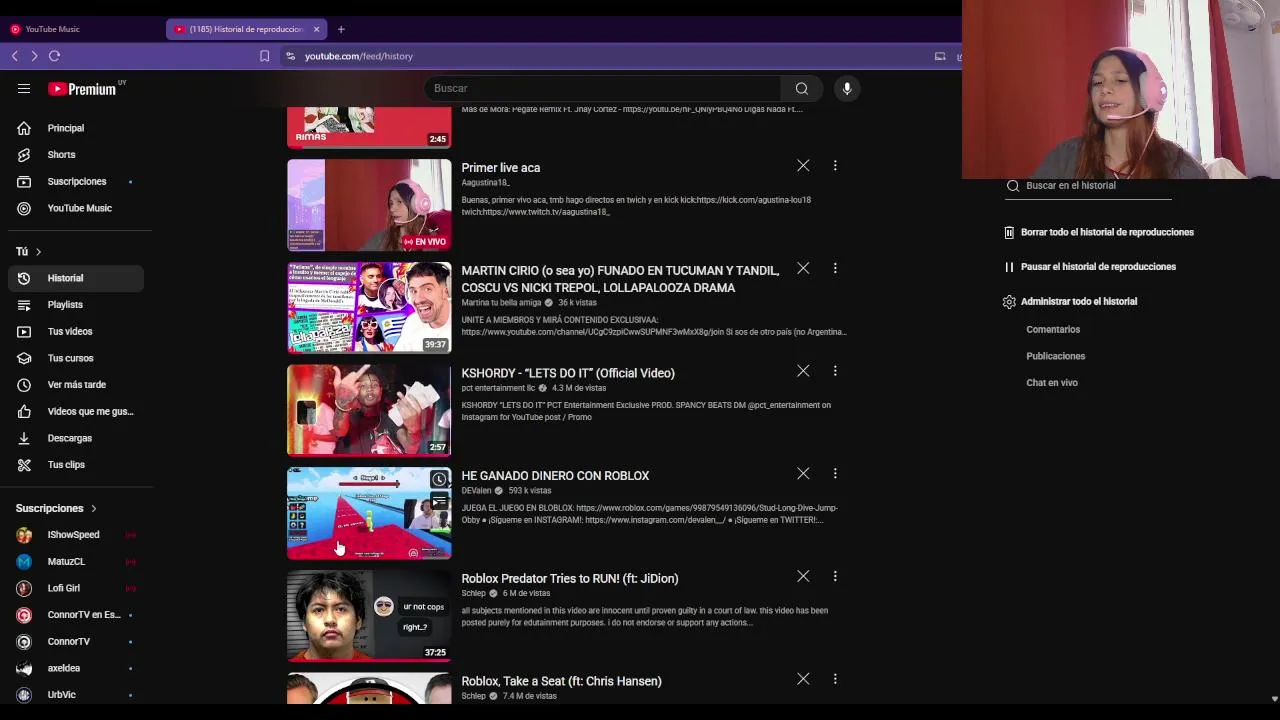Screen dimensions: 1280x720
Task: Go back with browser back arrow
Action: coord(15,56)
